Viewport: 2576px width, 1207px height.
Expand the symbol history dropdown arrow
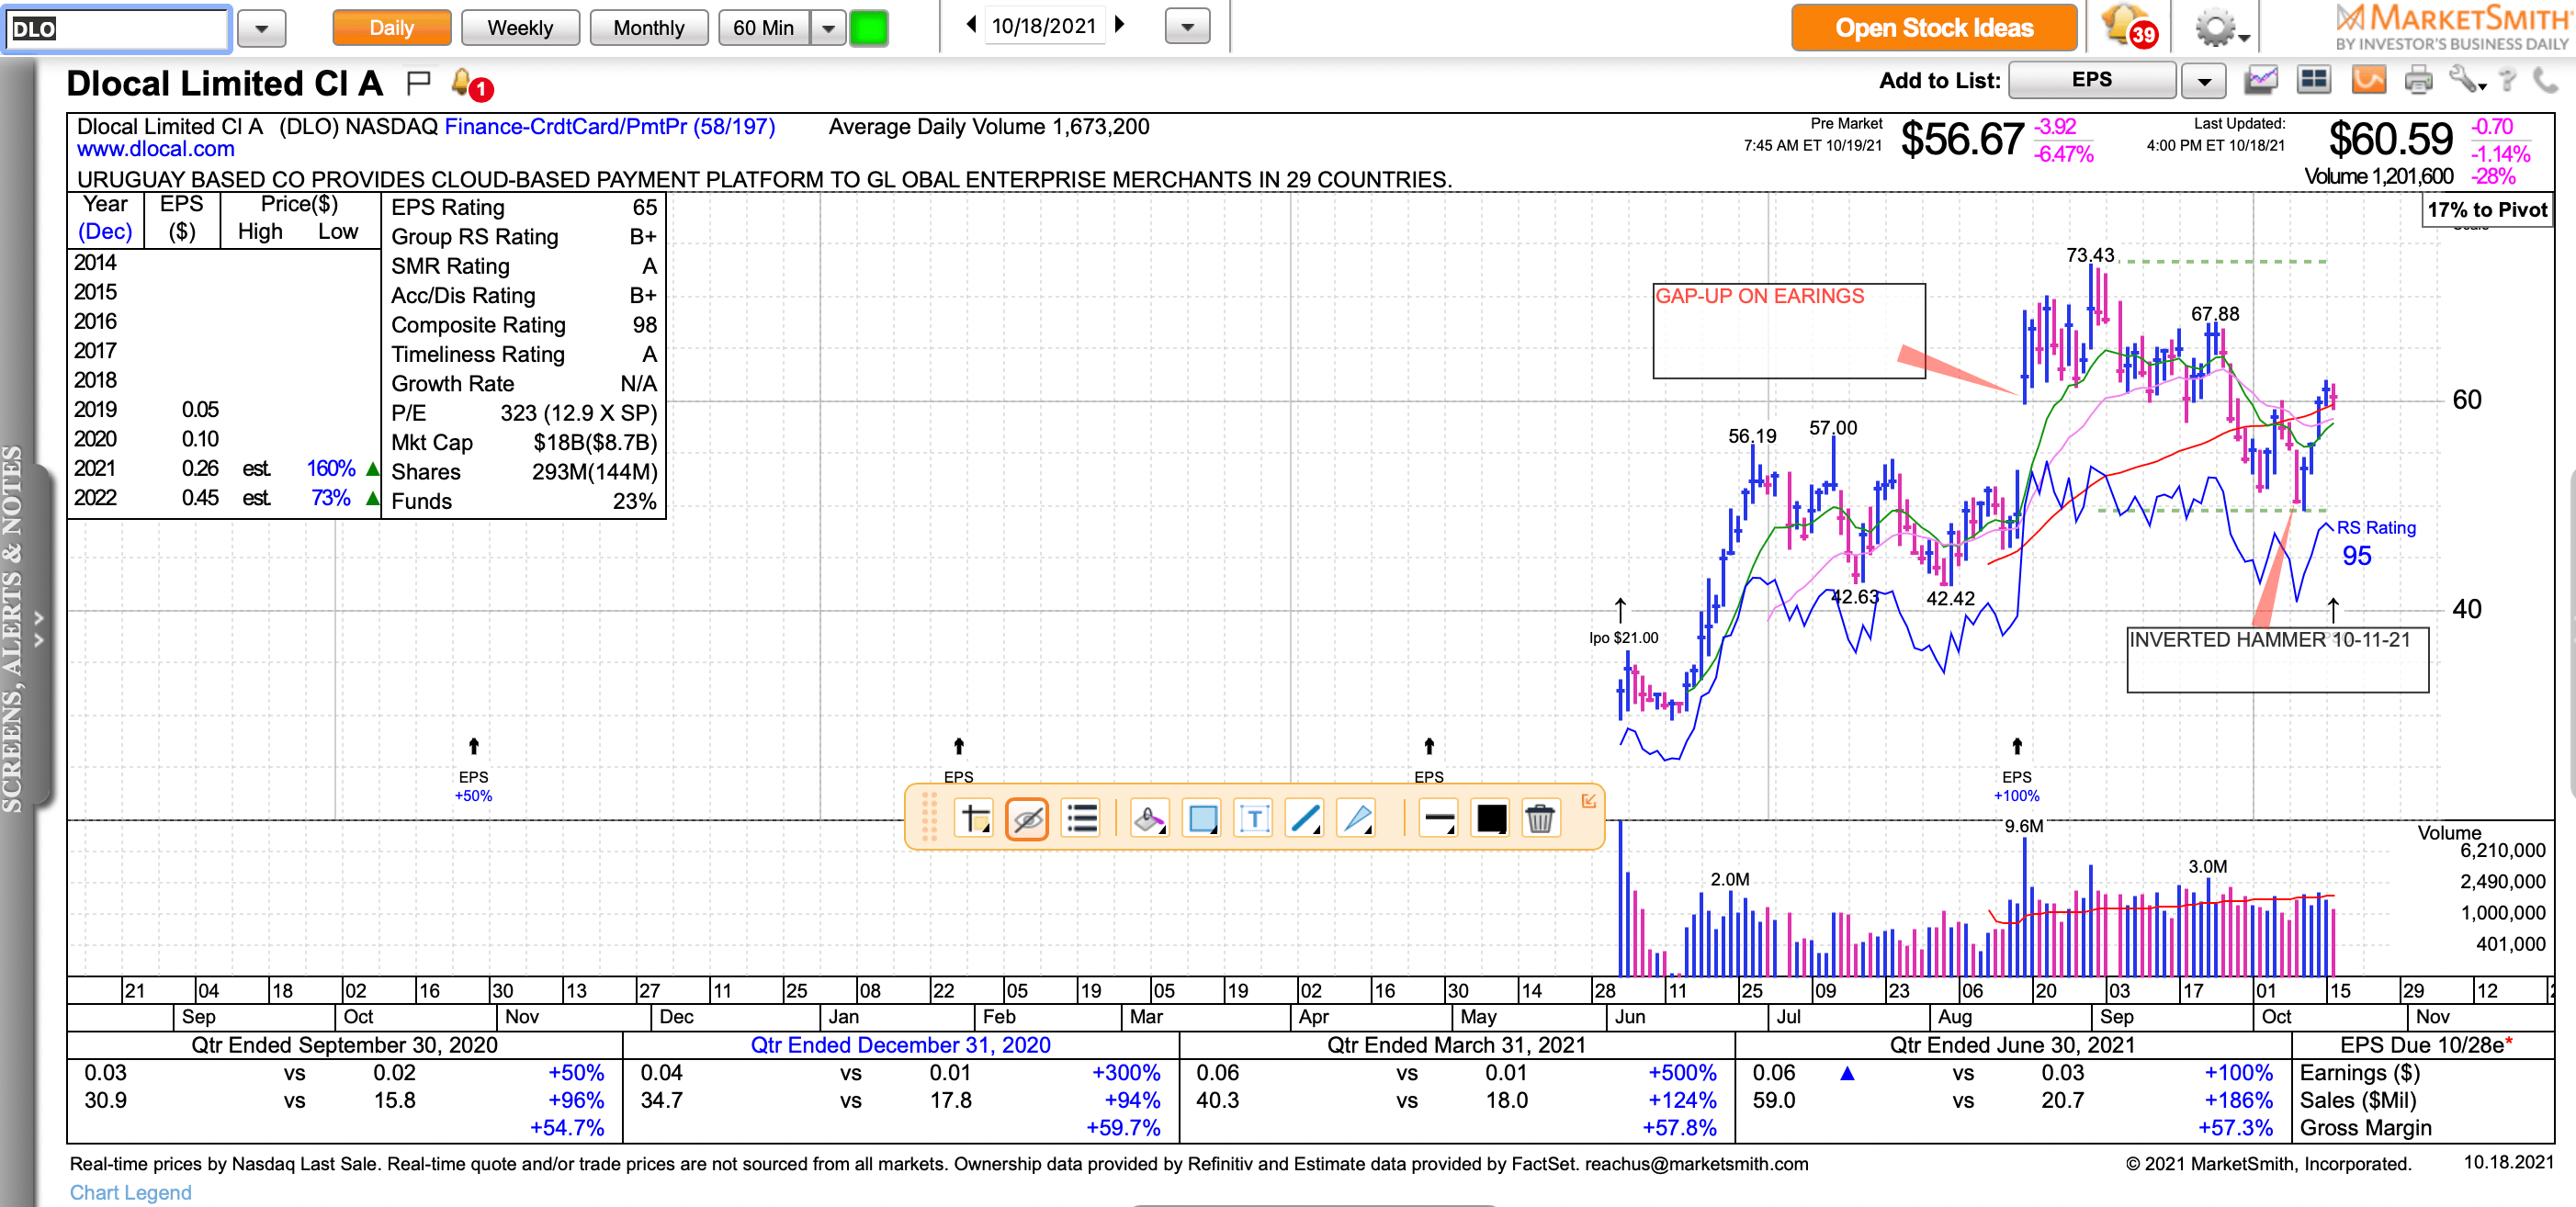(262, 29)
